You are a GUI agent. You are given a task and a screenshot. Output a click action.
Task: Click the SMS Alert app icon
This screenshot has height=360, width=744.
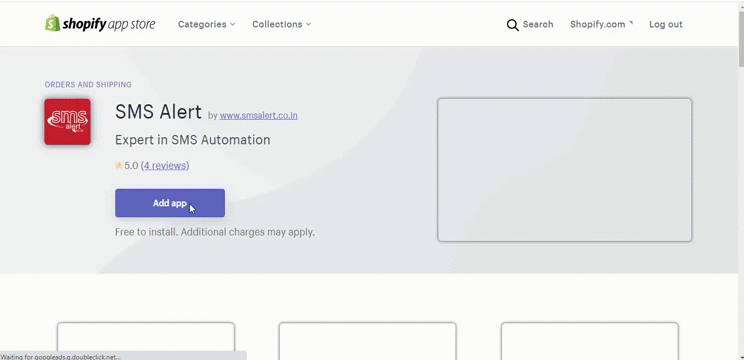[67, 121]
